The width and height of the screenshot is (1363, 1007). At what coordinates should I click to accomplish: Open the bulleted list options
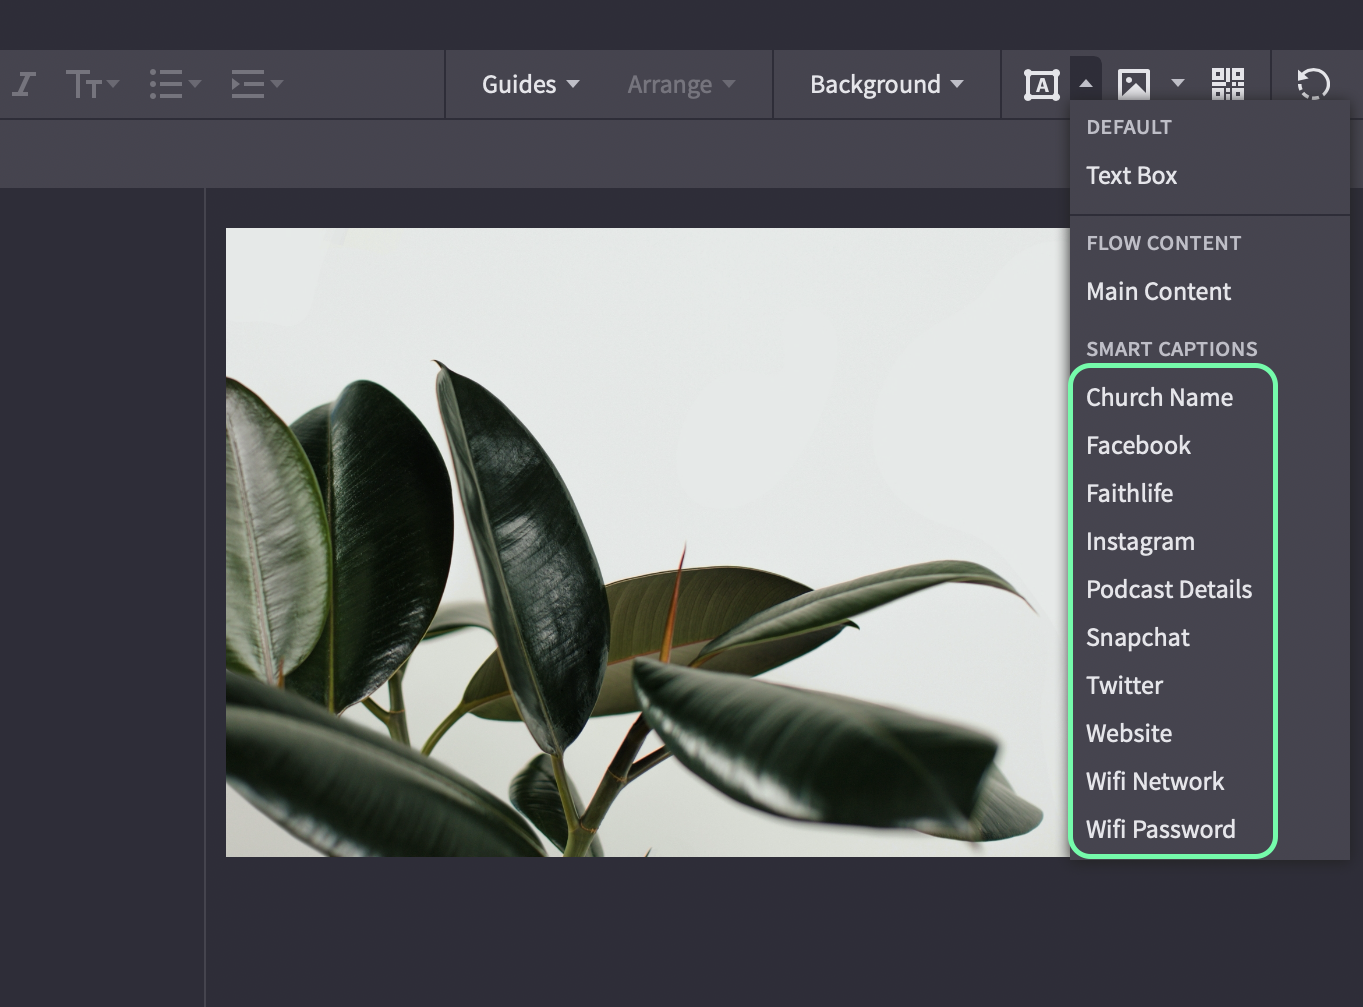tap(174, 84)
